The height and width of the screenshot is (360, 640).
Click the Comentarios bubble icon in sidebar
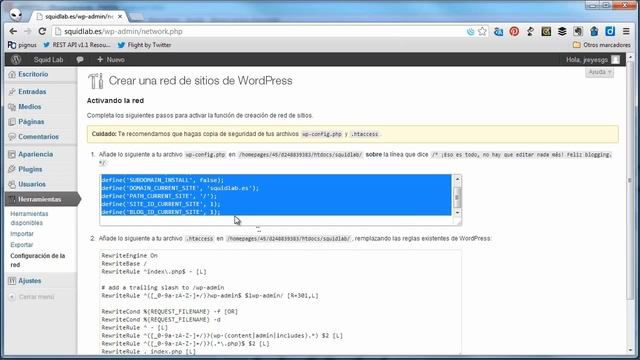click(x=12, y=137)
